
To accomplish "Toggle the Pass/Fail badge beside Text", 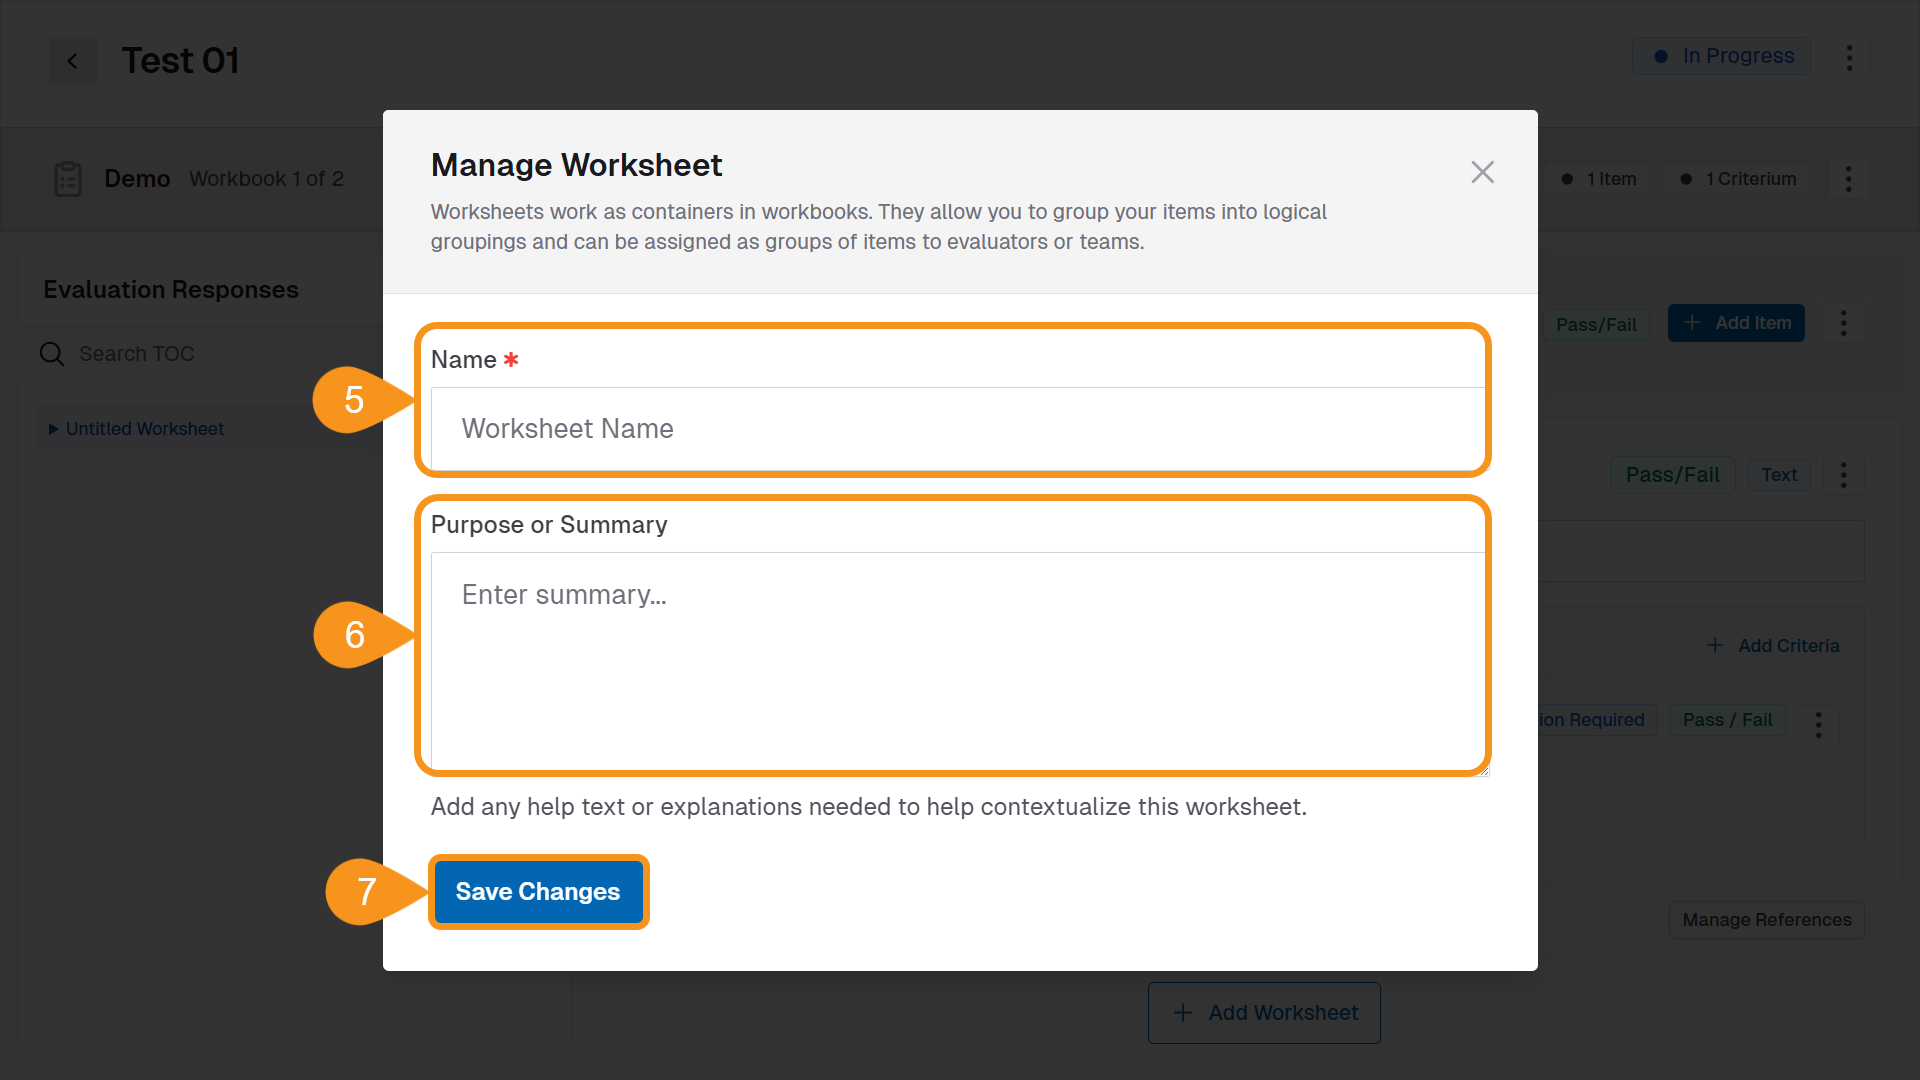I will [x=1672, y=474].
